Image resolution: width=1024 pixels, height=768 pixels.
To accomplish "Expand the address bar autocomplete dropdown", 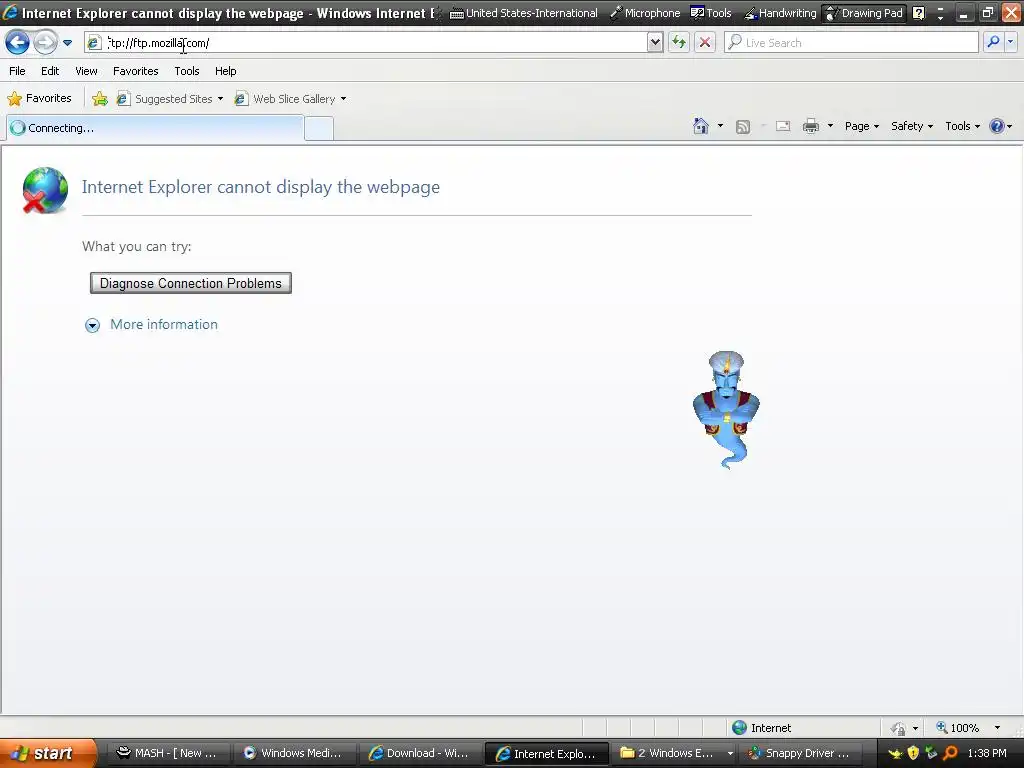I will 655,42.
